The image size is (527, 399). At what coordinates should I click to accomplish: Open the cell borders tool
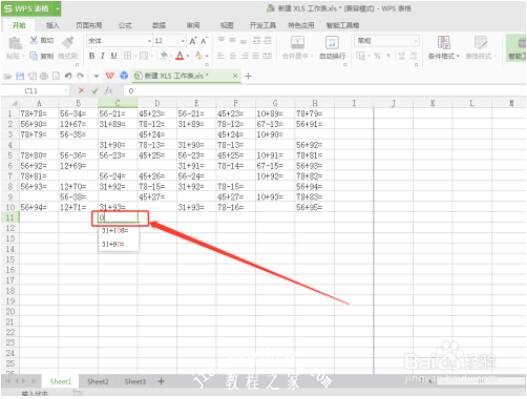point(127,55)
